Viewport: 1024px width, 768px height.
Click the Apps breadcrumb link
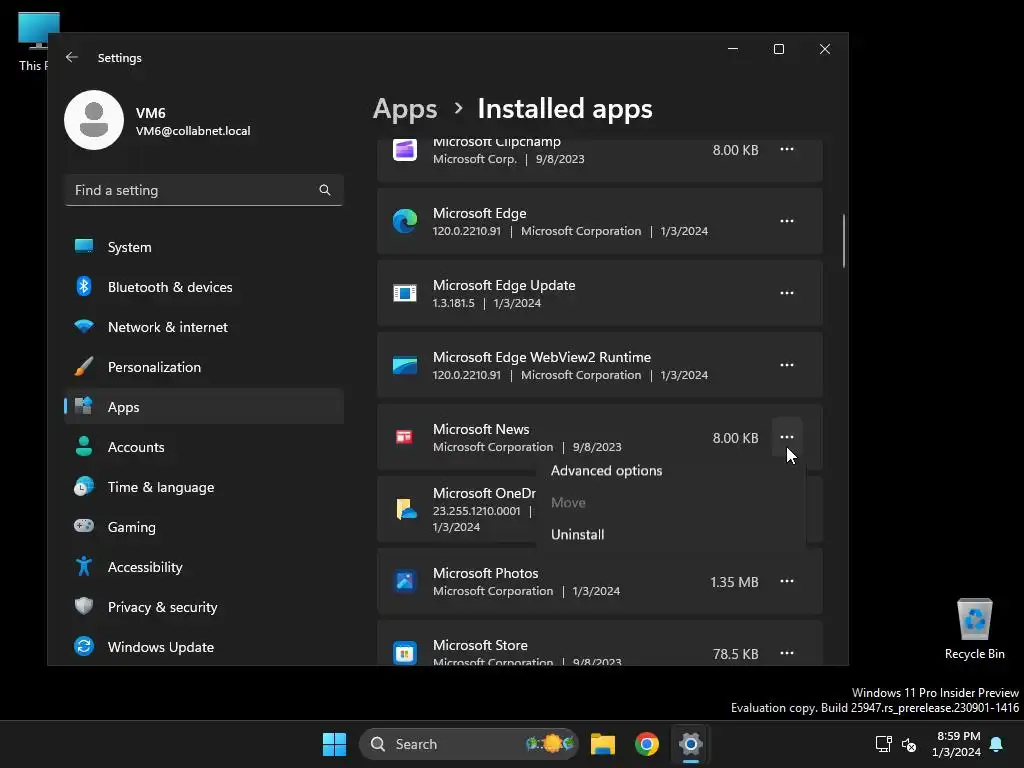click(405, 109)
